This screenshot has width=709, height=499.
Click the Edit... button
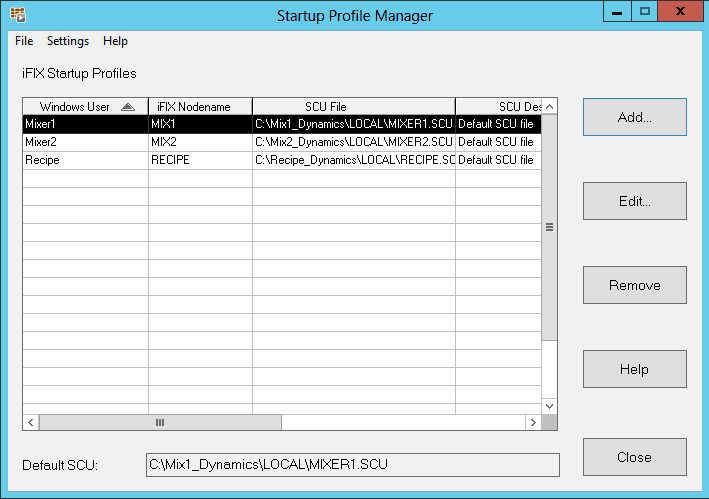click(x=634, y=201)
